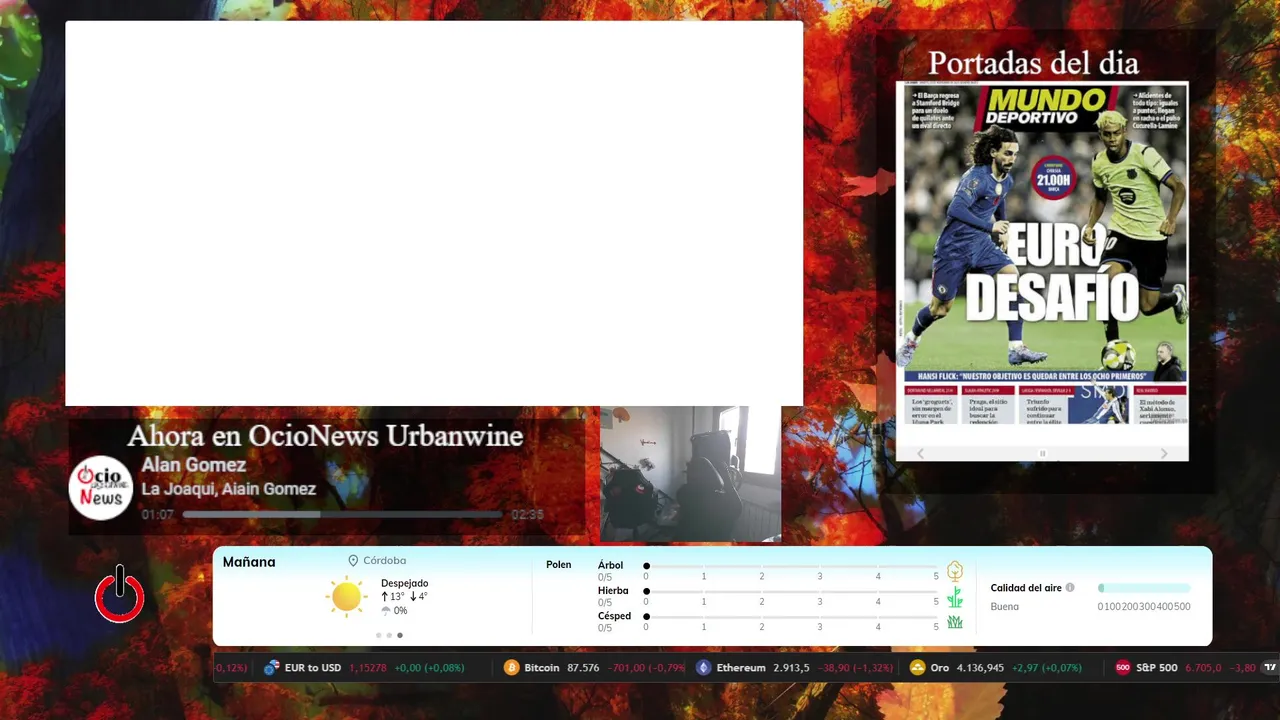Click the Bitcoin coin icon in ticker
This screenshot has height=720, width=1280.
coord(512,667)
